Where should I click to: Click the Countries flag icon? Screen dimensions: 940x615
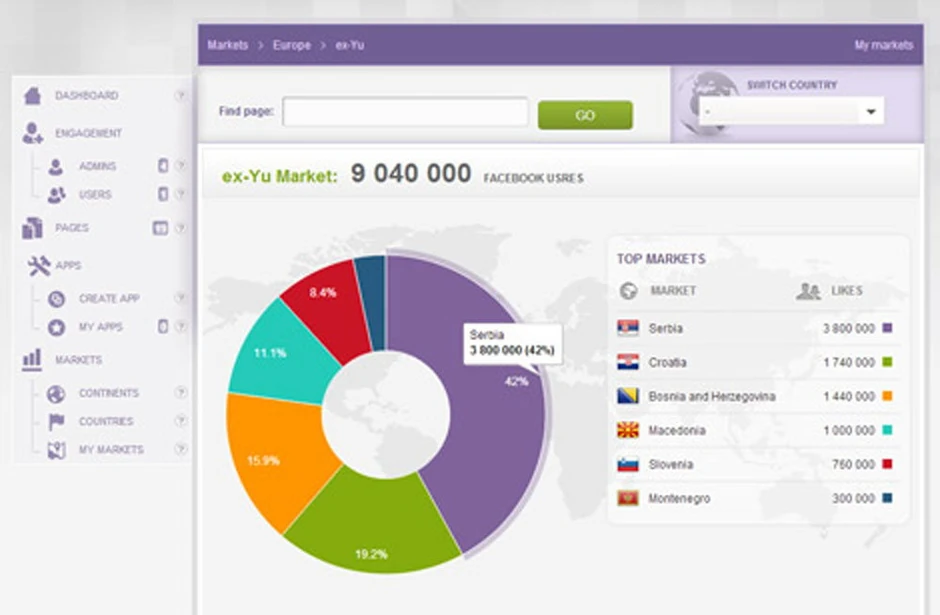tap(56, 421)
